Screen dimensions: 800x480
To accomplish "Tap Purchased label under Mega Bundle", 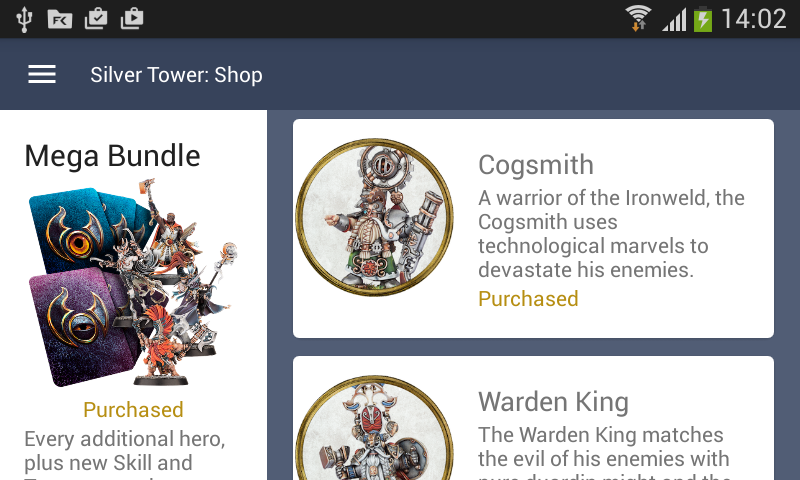I will [x=133, y=410].
